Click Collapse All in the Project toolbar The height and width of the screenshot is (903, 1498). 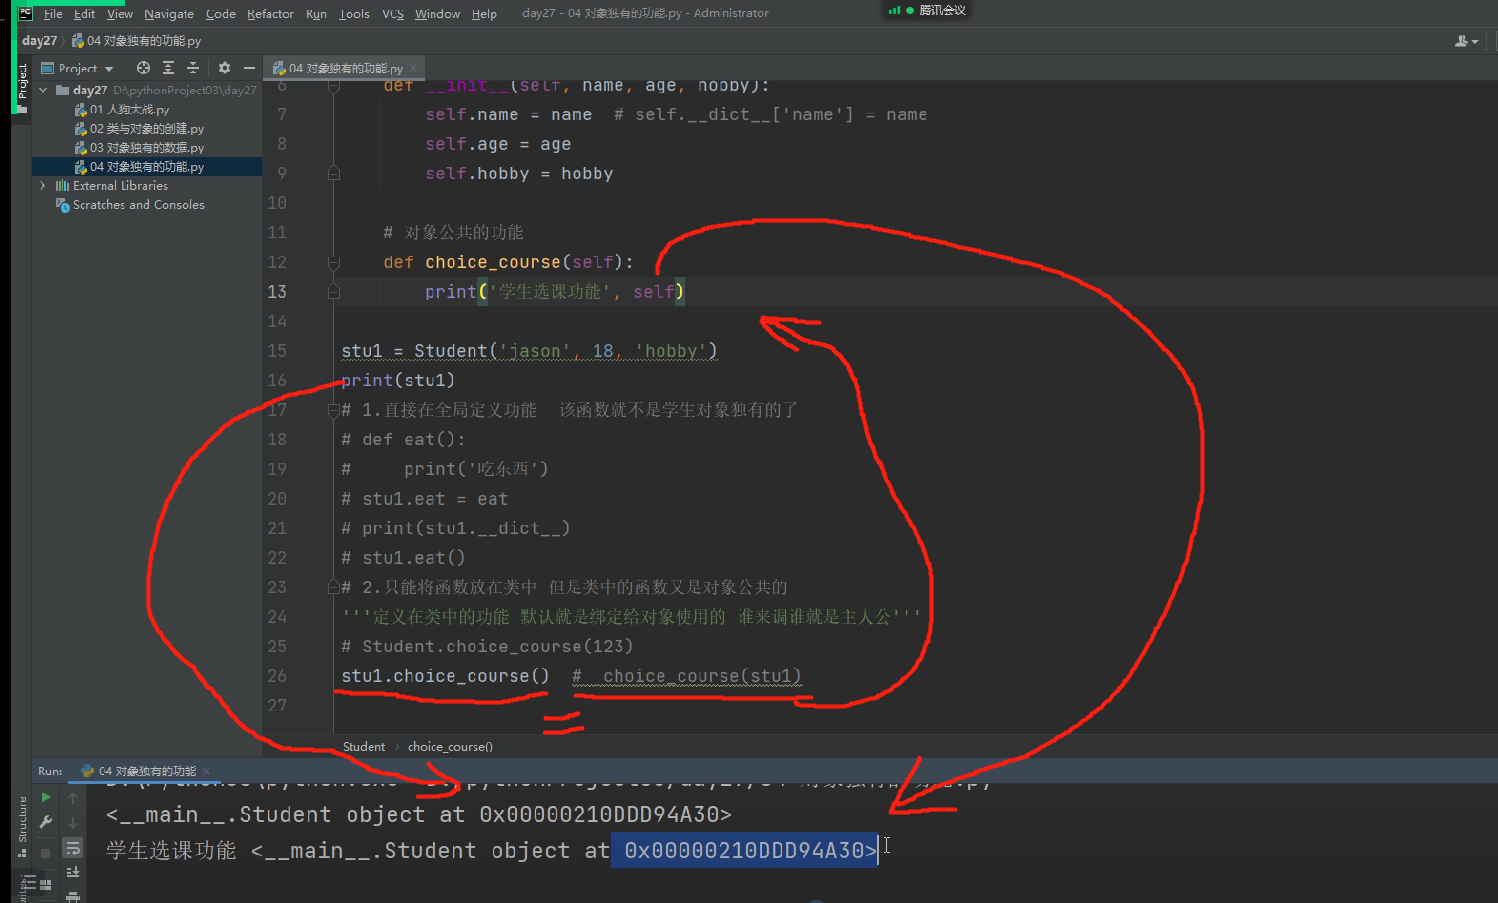point(193,68)
